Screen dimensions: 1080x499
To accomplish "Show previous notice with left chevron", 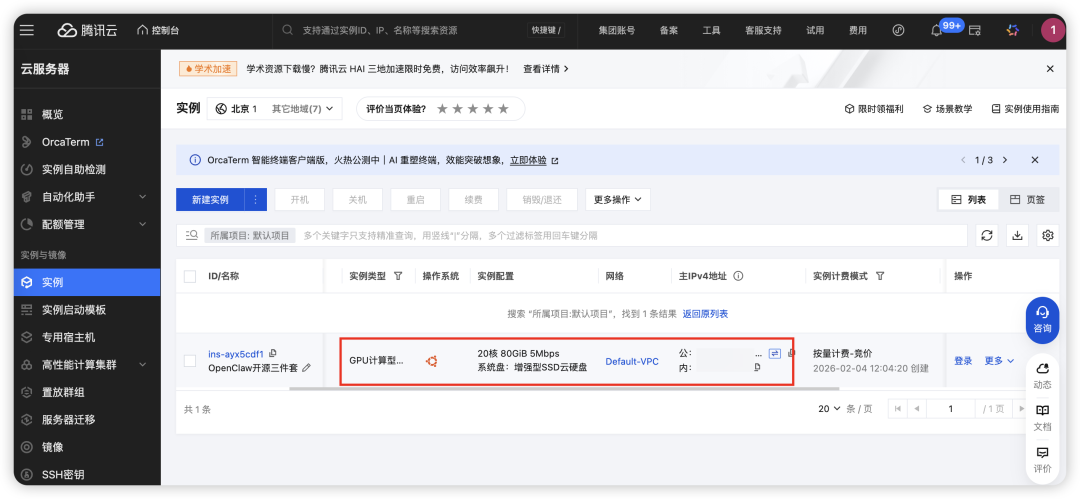I will click(x=963, y=160).
